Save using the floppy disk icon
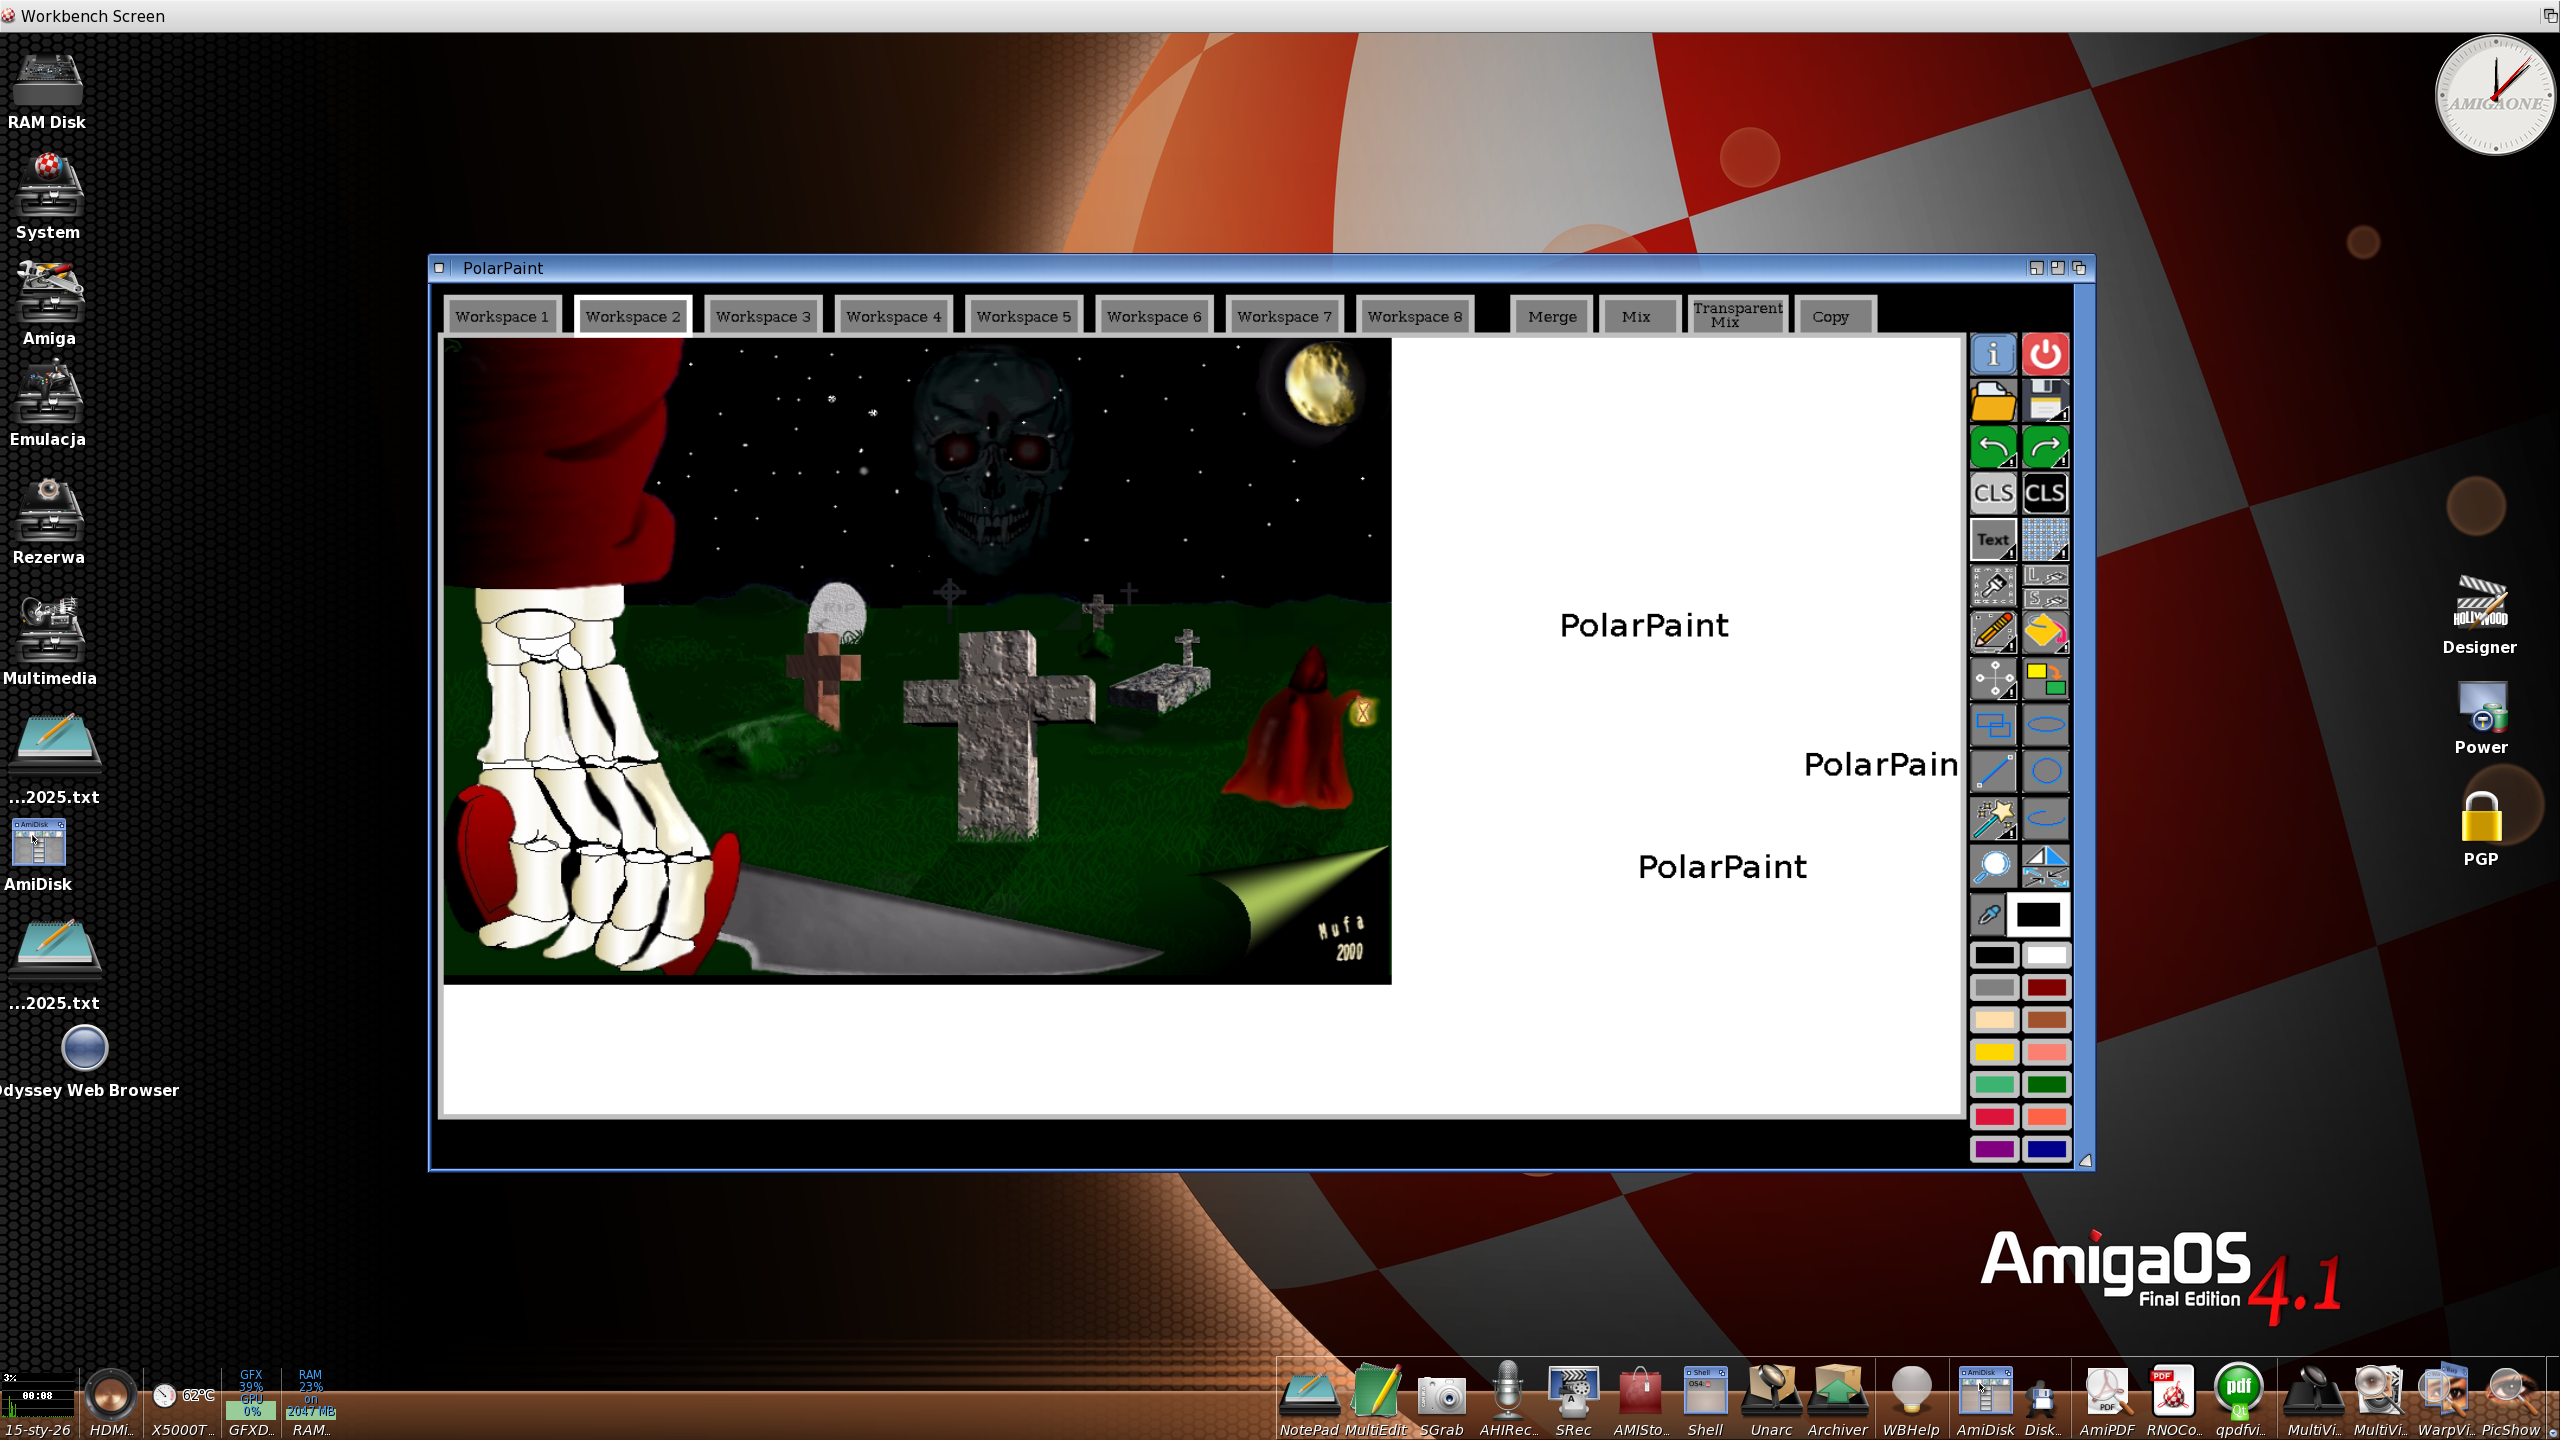The height and width of the screenshot is (1440, 2560). pos(2045,401)
